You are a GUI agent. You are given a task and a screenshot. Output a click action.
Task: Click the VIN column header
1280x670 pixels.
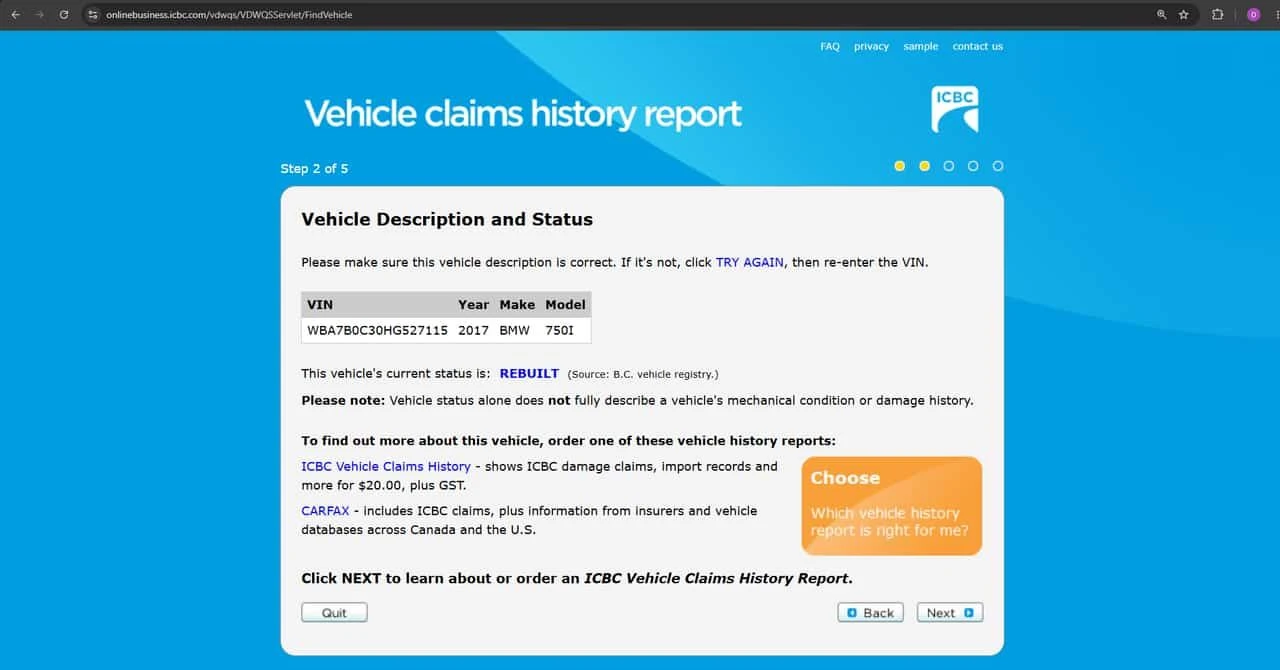[x=320, y=304]
